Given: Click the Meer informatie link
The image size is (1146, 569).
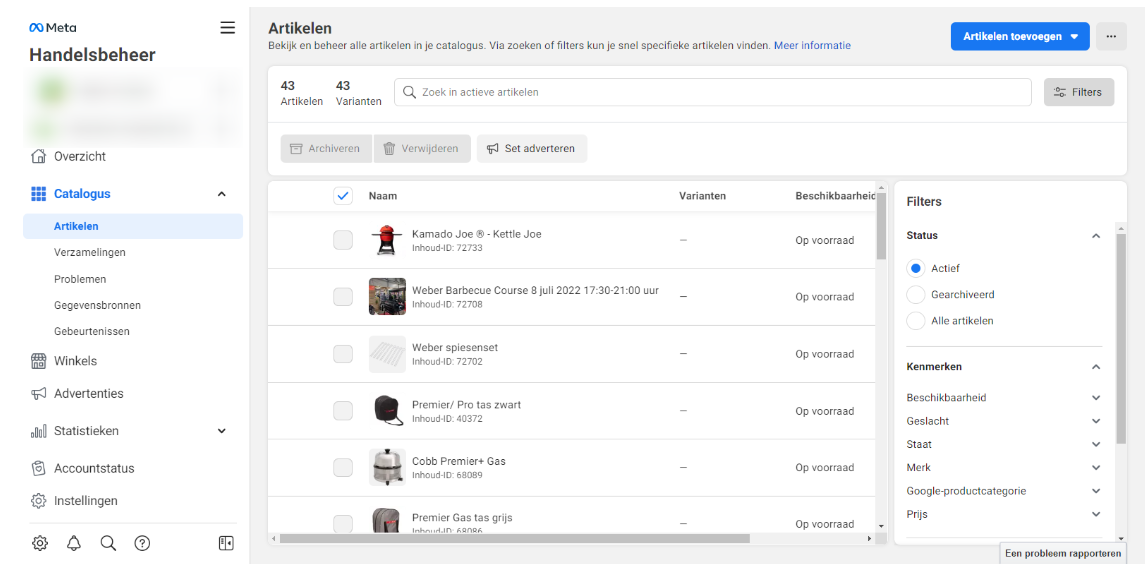Looking at the screenshot, I should (x=812, y=46).
